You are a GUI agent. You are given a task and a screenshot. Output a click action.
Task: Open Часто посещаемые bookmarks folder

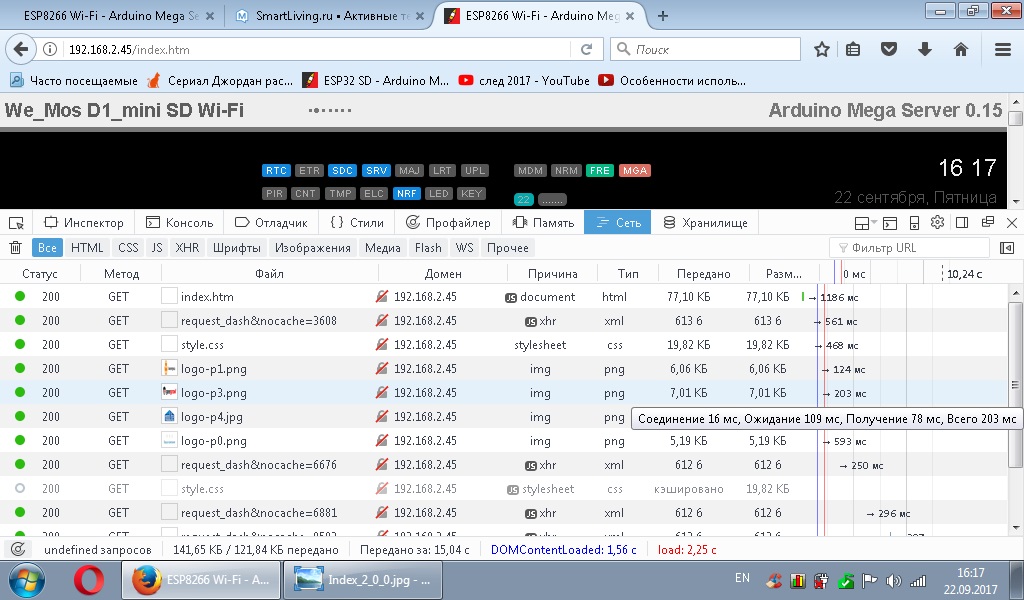(x=74, y=81)
